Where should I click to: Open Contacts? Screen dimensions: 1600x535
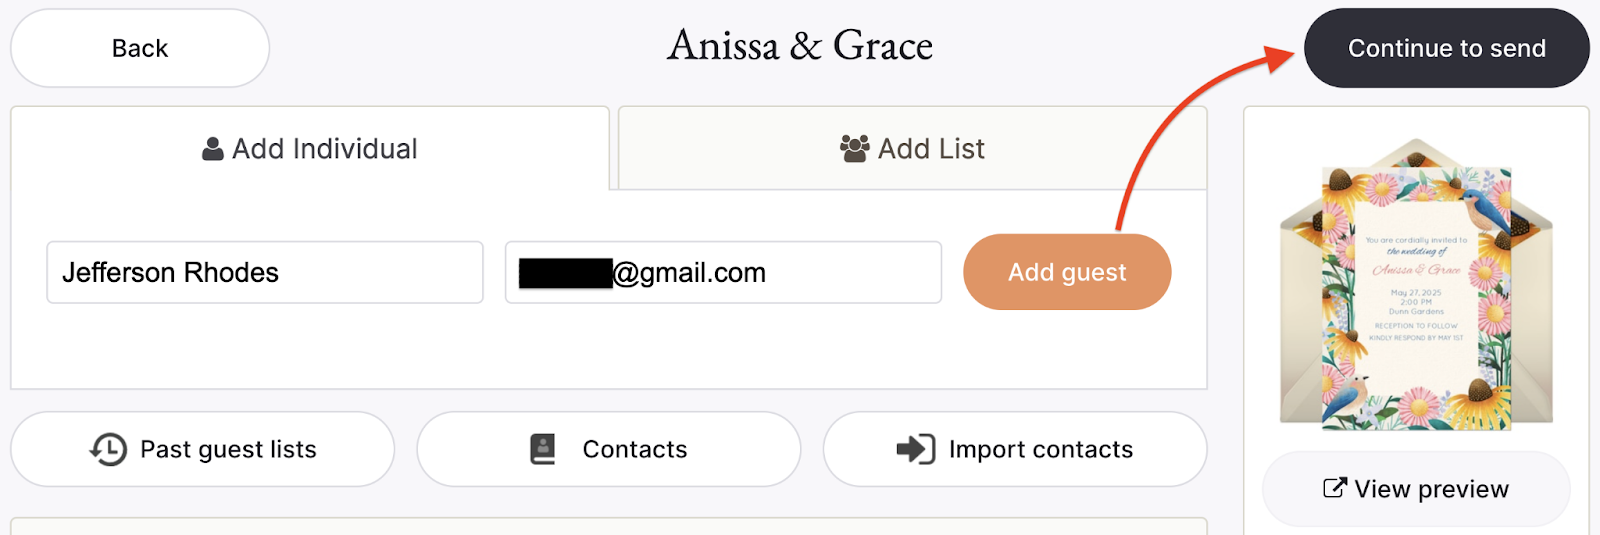click(x=608, y=449)
